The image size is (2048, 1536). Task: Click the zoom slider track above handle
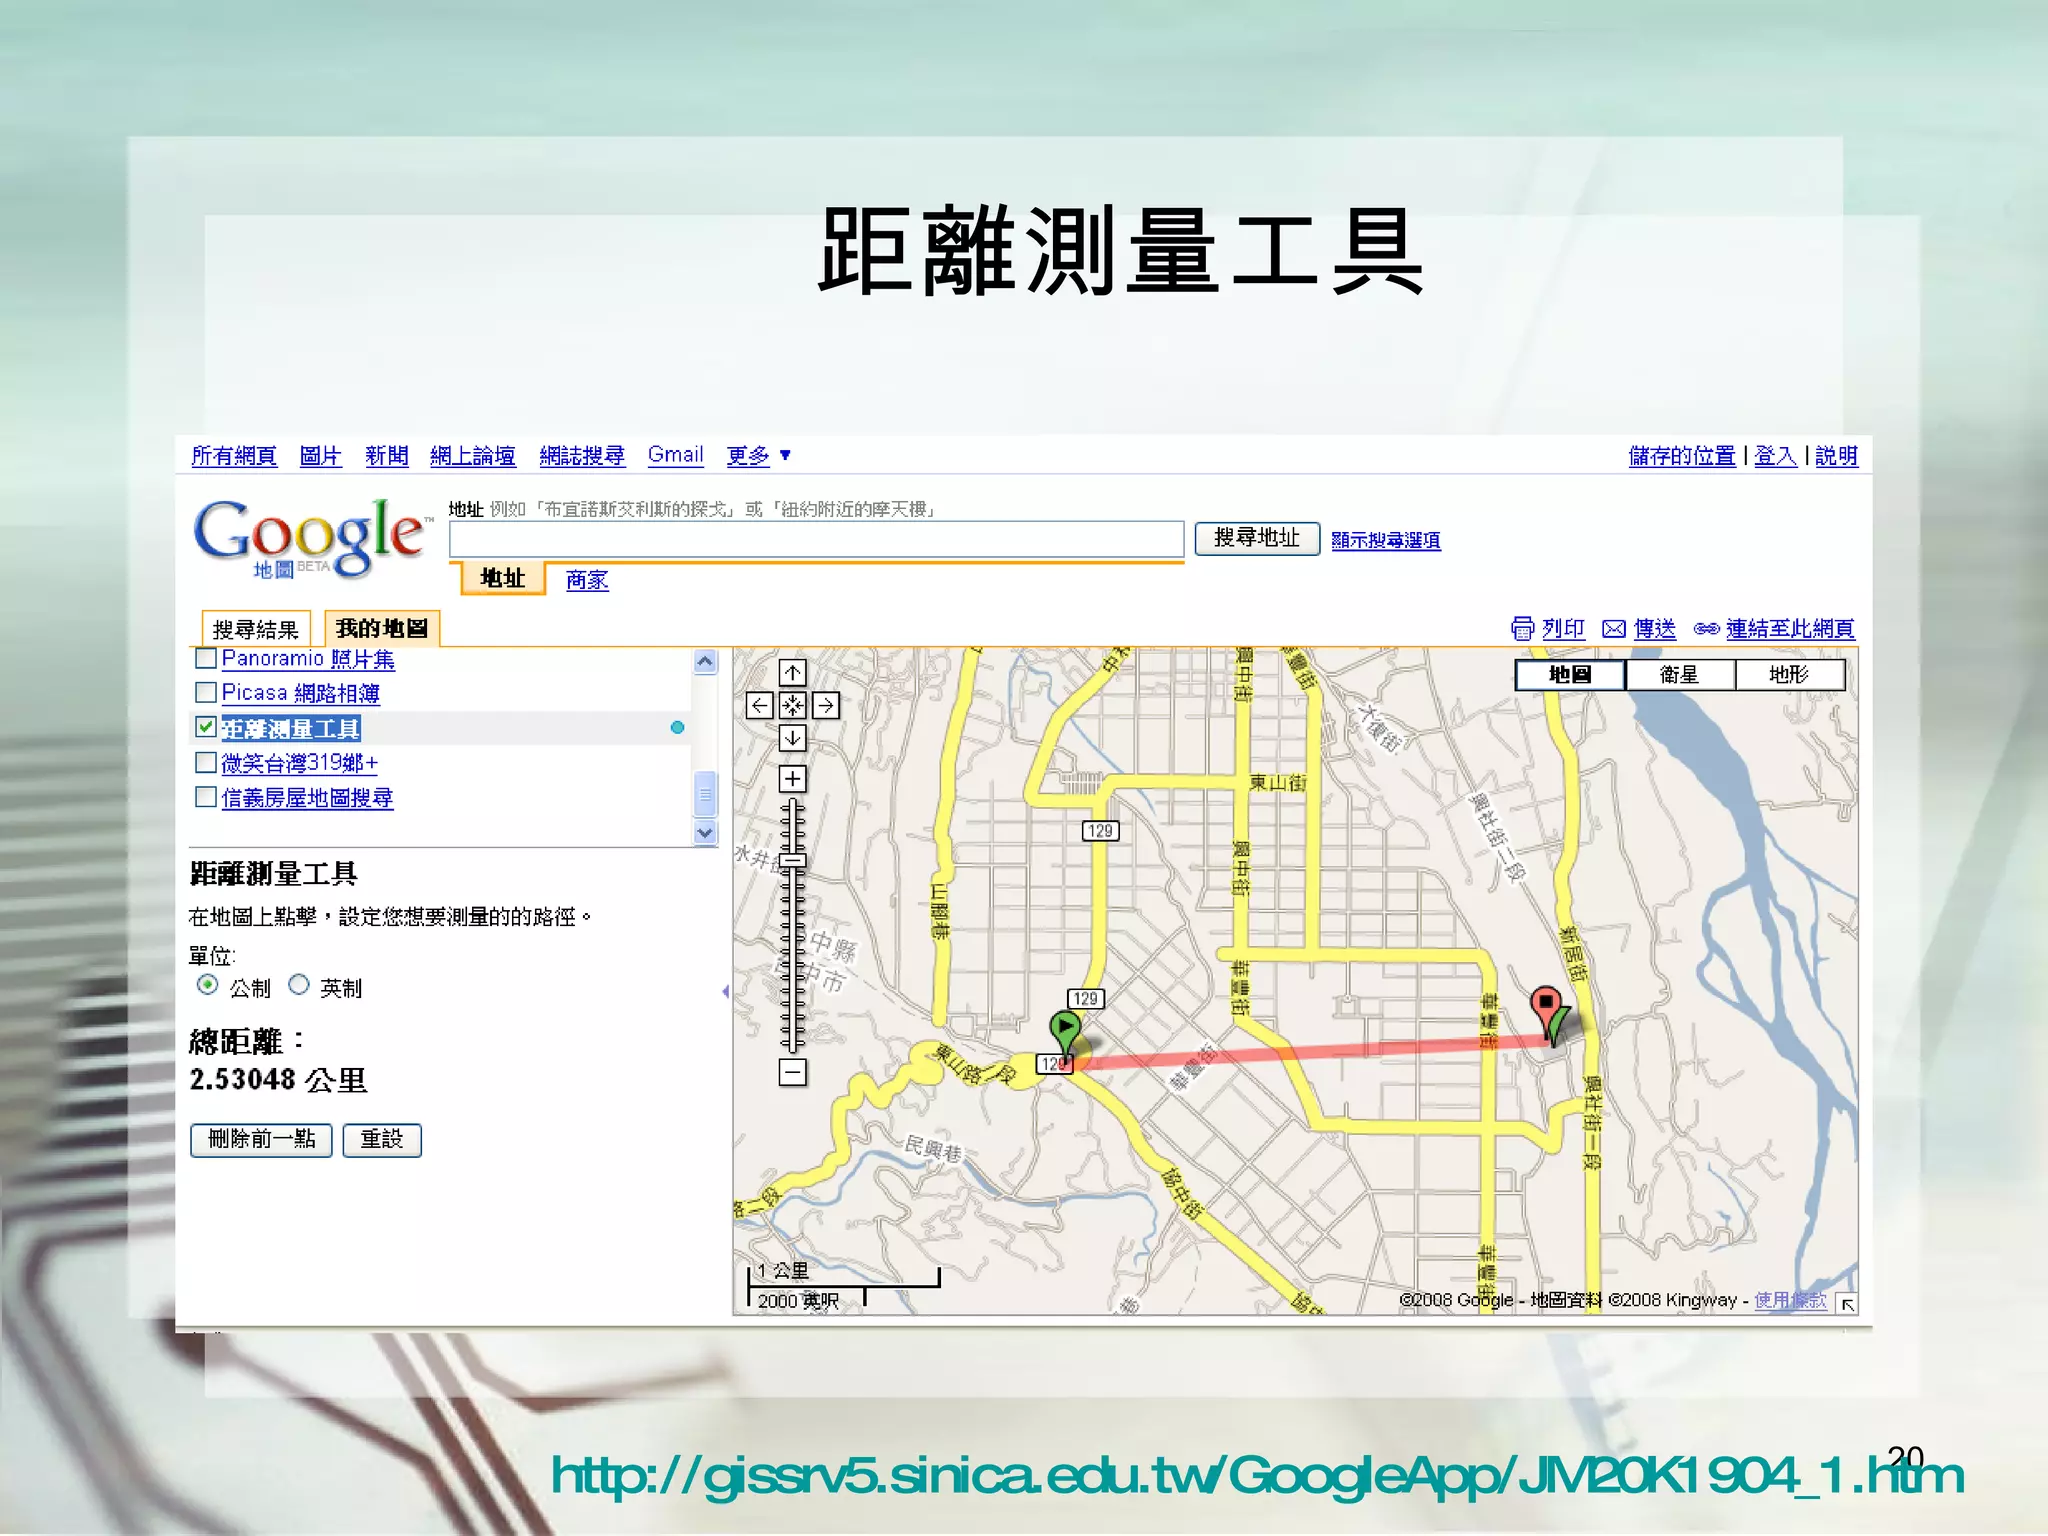click(792, 826)
